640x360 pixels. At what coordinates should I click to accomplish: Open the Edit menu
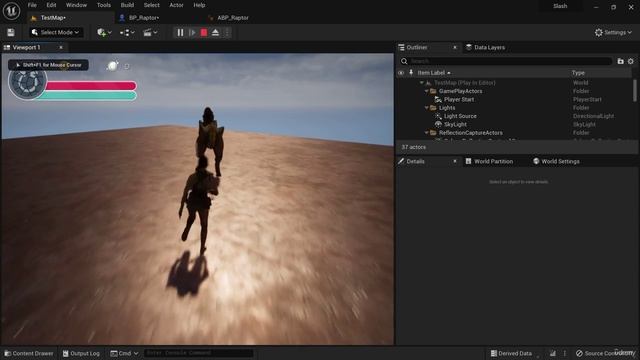[51, 5]
